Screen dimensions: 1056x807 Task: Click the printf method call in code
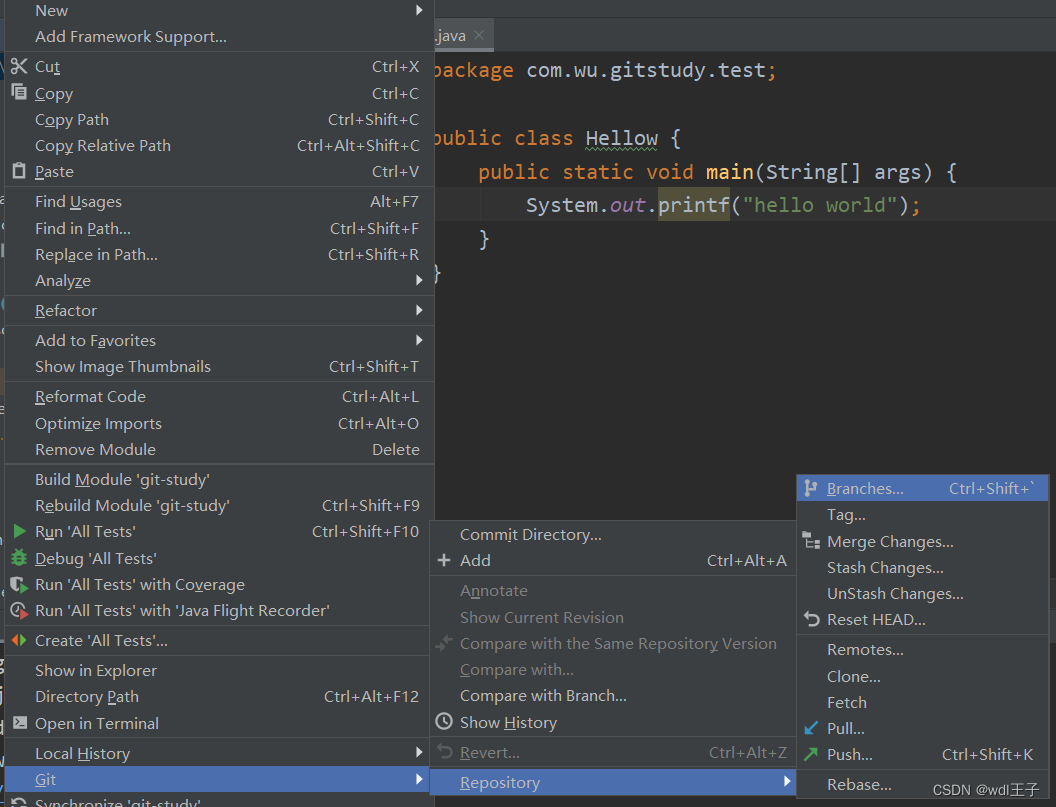click(694, 205)
